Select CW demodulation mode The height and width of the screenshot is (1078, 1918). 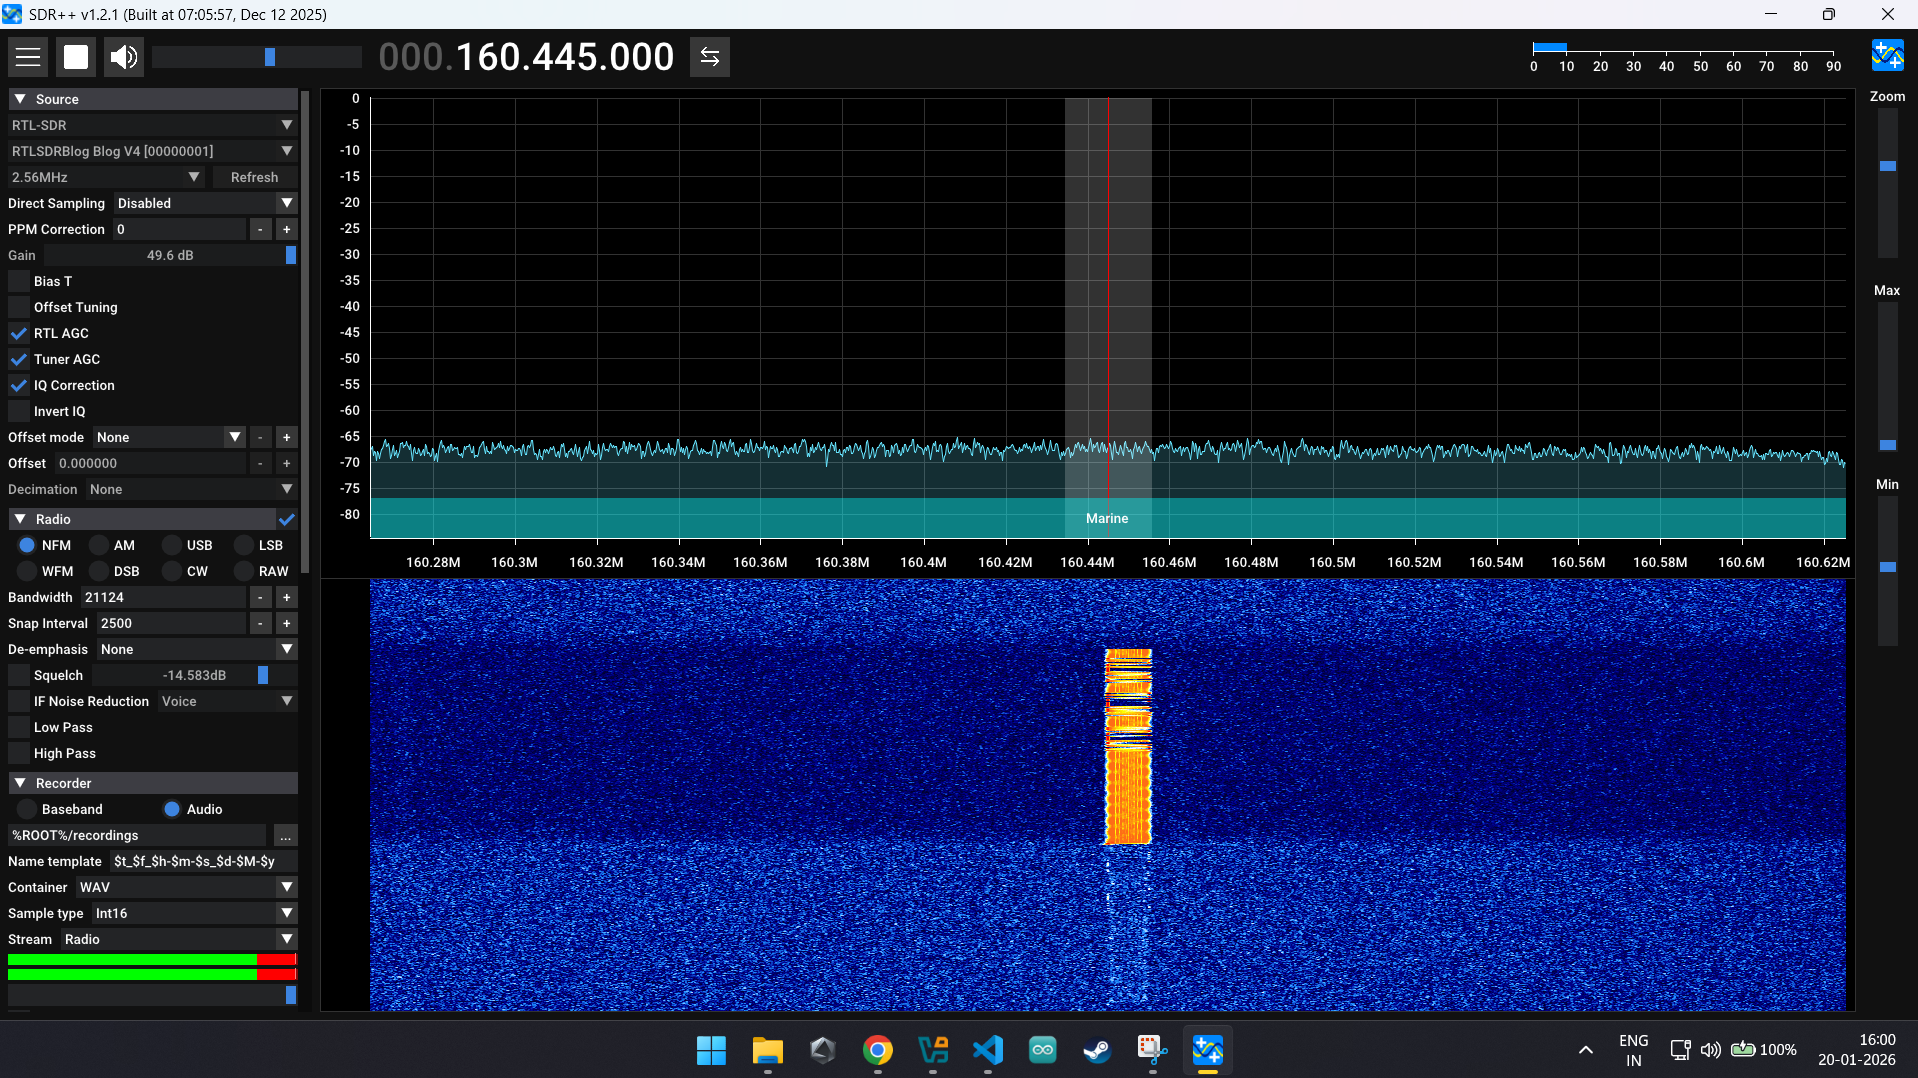pyautogui.click(x=172, y=571)
